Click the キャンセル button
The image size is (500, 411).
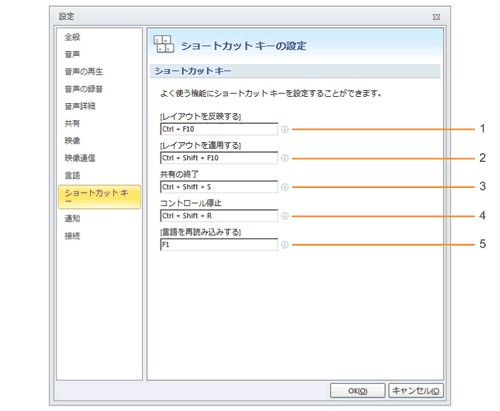click(416, 391)
